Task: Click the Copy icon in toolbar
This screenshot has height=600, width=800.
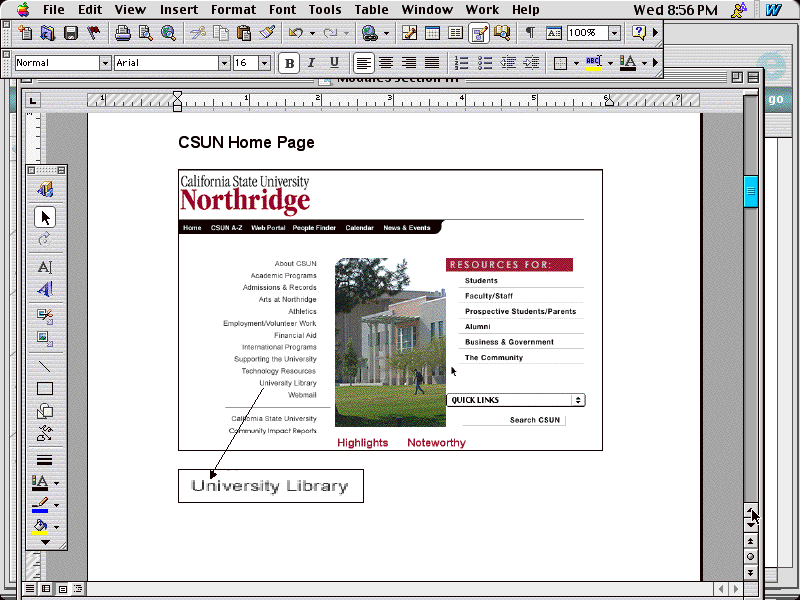Action: coord(220,33)
